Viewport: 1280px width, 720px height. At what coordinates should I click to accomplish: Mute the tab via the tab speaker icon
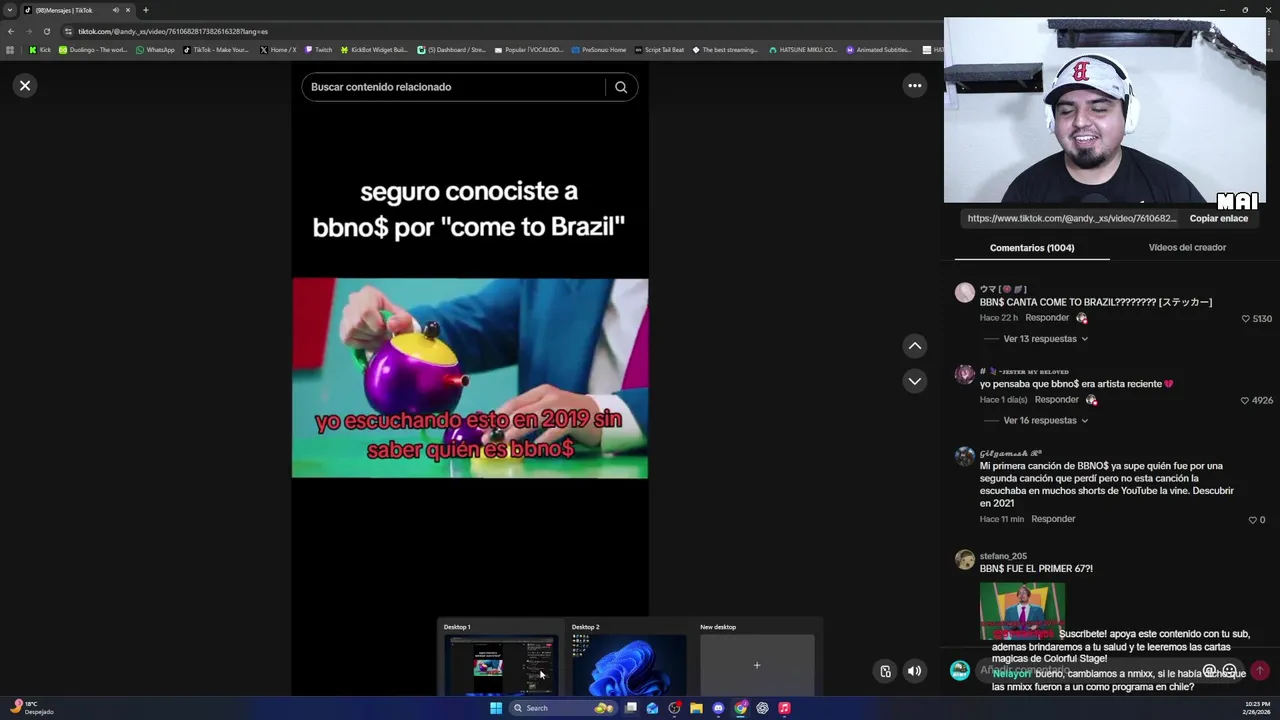click(x=115, y=10)
